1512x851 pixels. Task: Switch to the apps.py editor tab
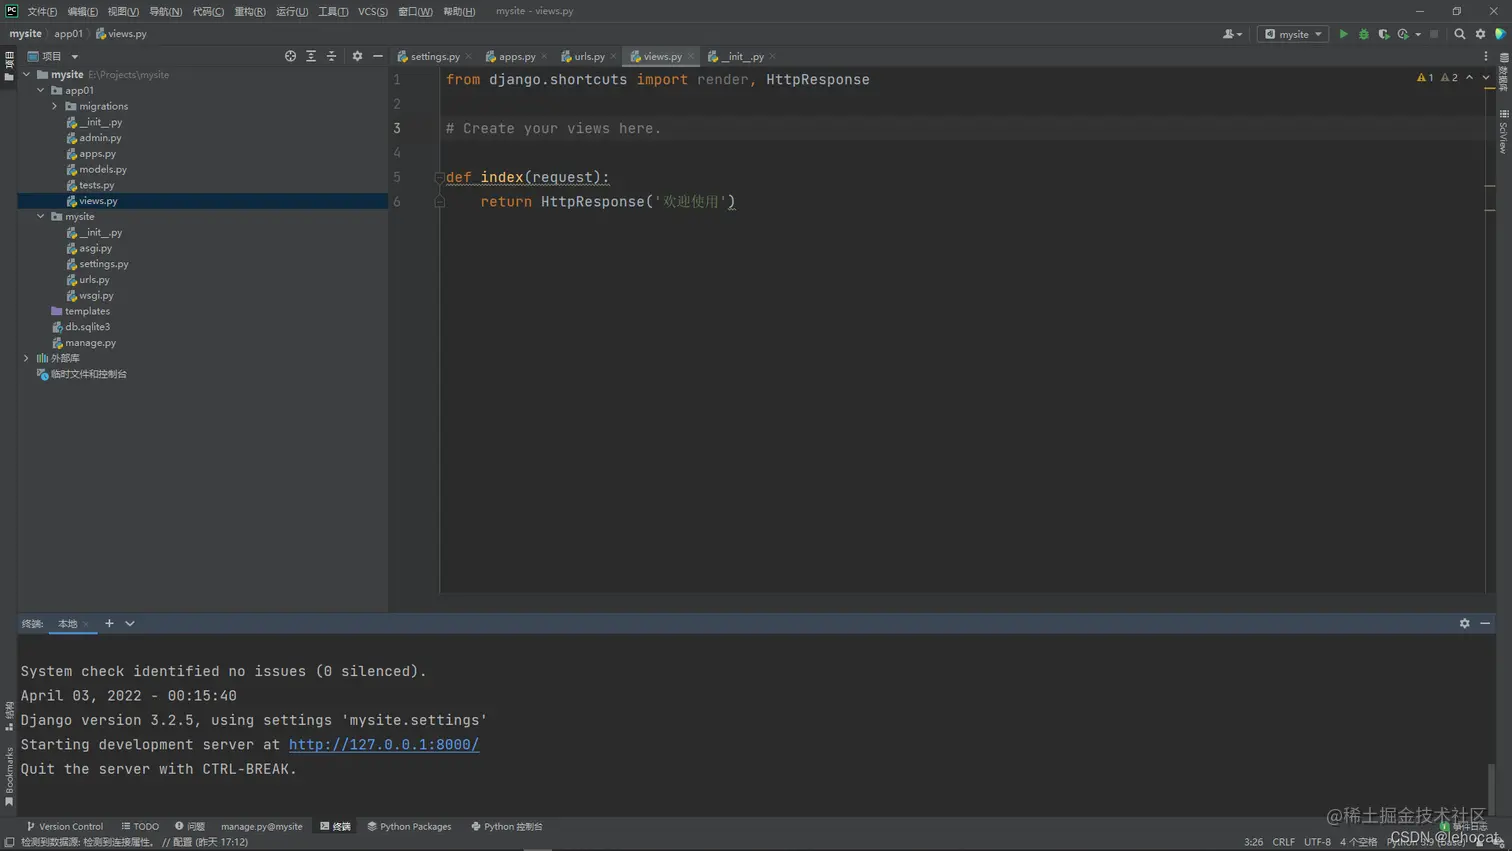[517, 56]
